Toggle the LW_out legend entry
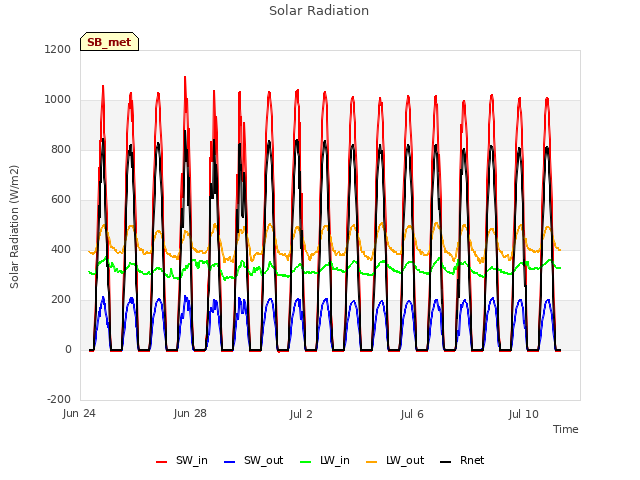 [395, 461]
